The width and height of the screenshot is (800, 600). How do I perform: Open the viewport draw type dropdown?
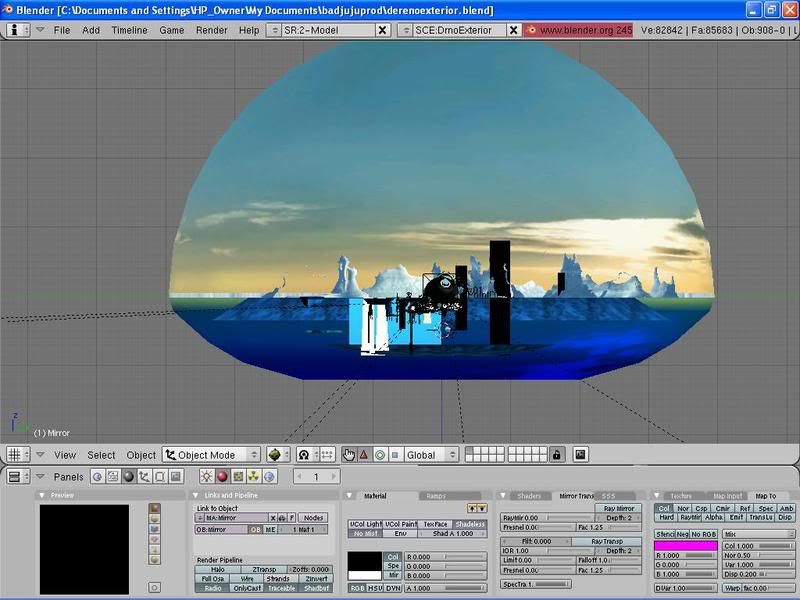pyautogui.click(x=279, y=455)
